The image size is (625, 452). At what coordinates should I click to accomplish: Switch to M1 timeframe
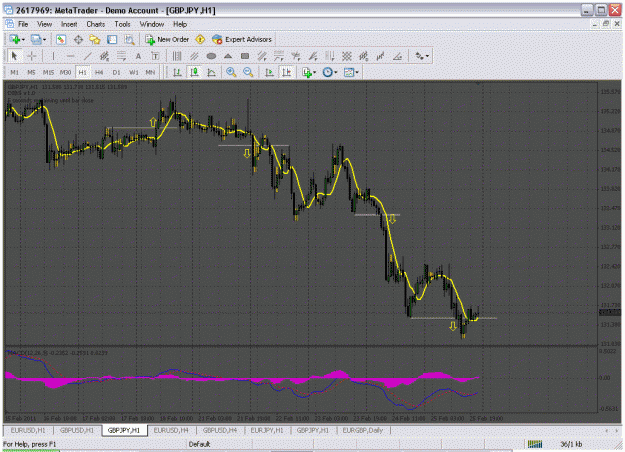pyautogui.click(x=14, y=73)
